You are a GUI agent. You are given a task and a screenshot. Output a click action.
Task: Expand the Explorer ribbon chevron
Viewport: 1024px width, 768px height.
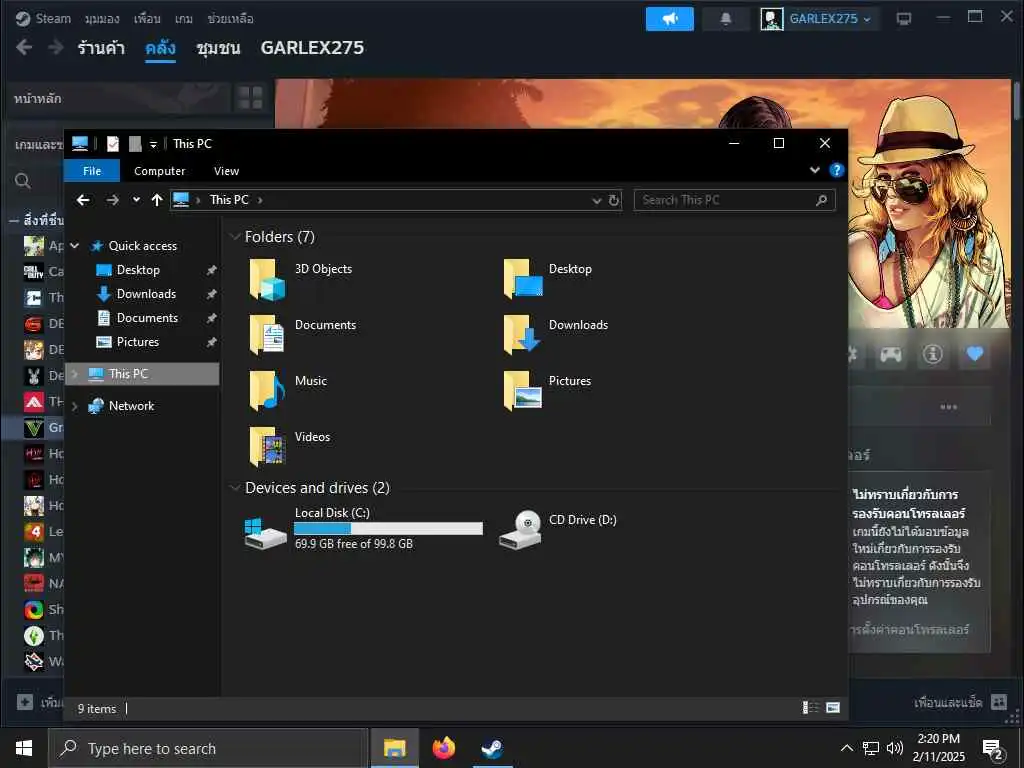[814, 170]
